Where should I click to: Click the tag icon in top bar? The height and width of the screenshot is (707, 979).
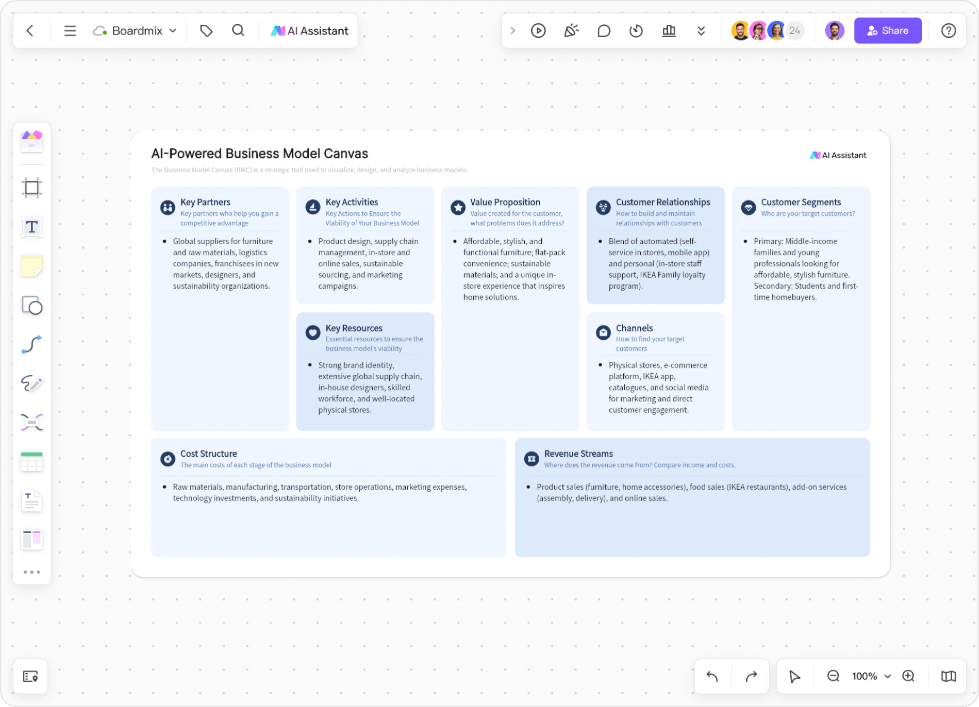point(206,31)
